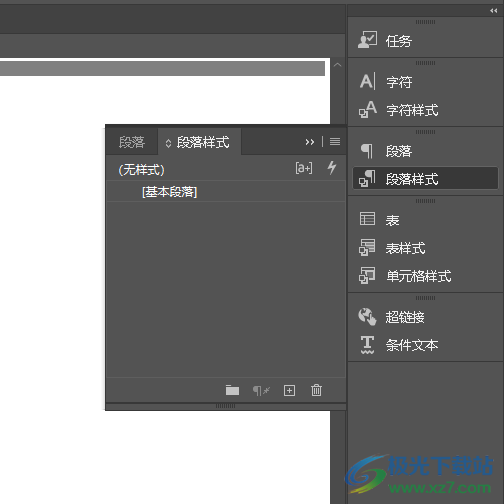Image resolution: width=504 pixels, height=504 pixels.
Task: Toggle the 段落样式 panel icon in dock
Action: pyautogui.click(x=367, y=178)
